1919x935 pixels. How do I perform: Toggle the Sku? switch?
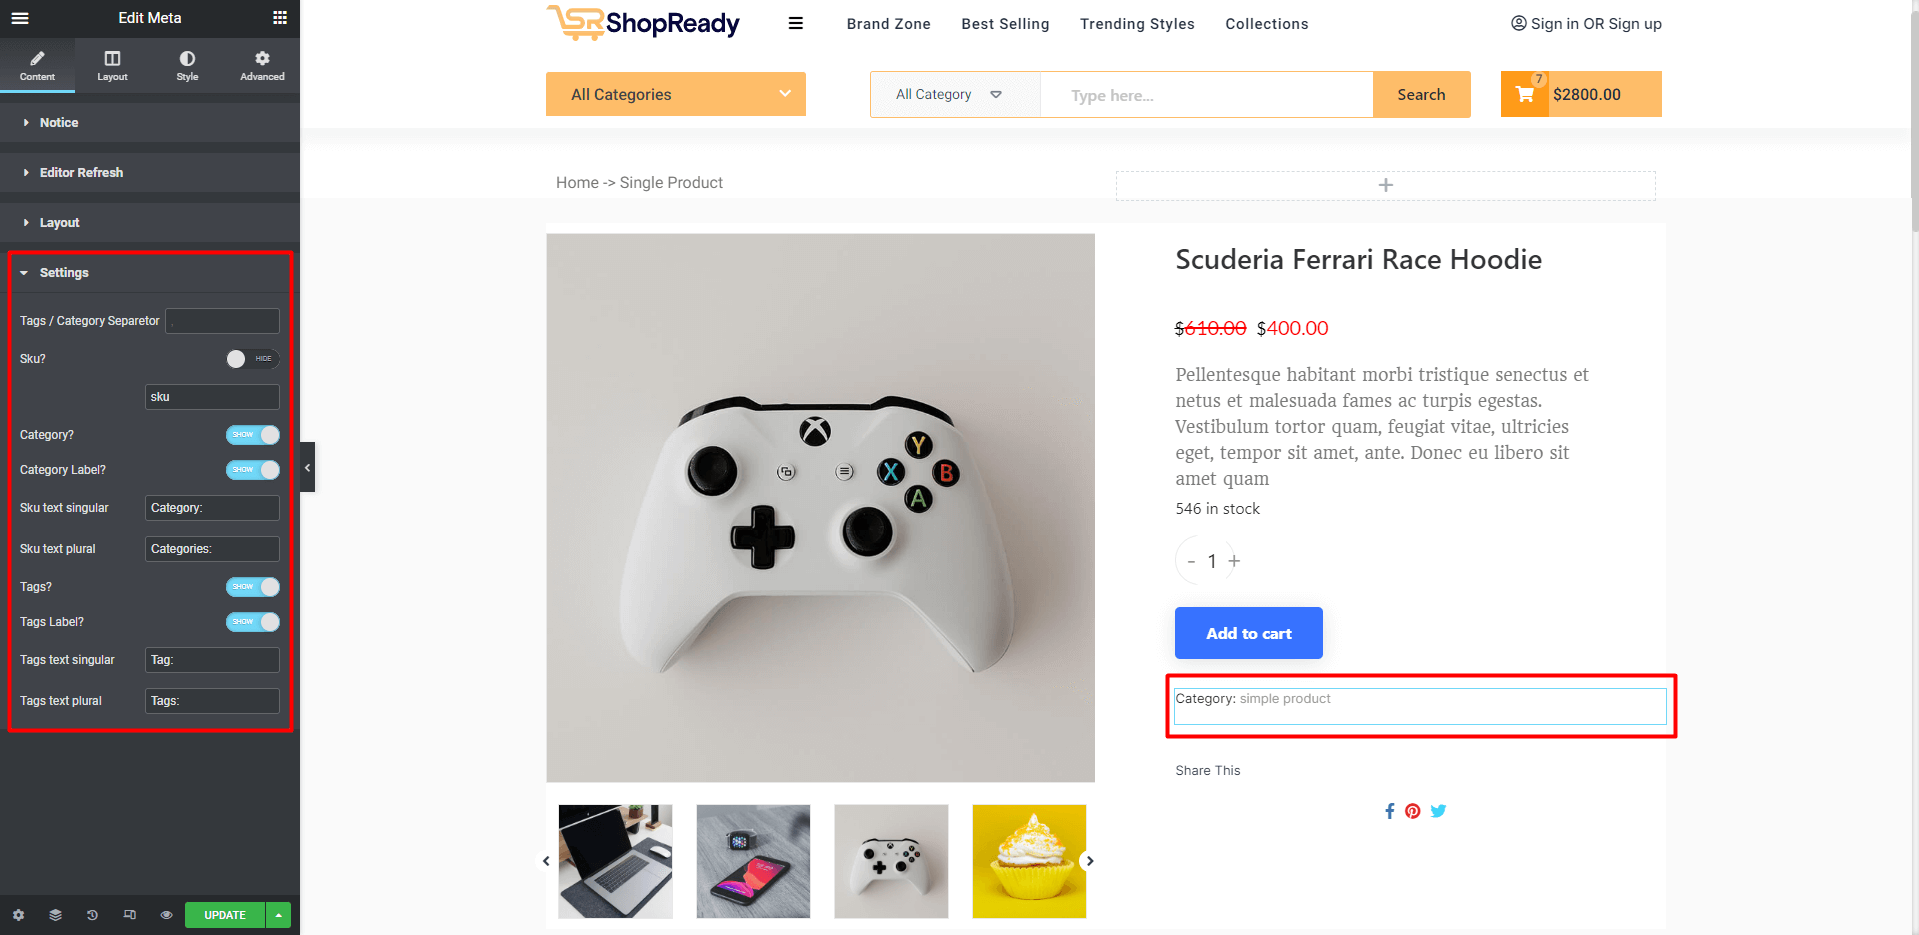pyautogui.click(x=252, y=359)
